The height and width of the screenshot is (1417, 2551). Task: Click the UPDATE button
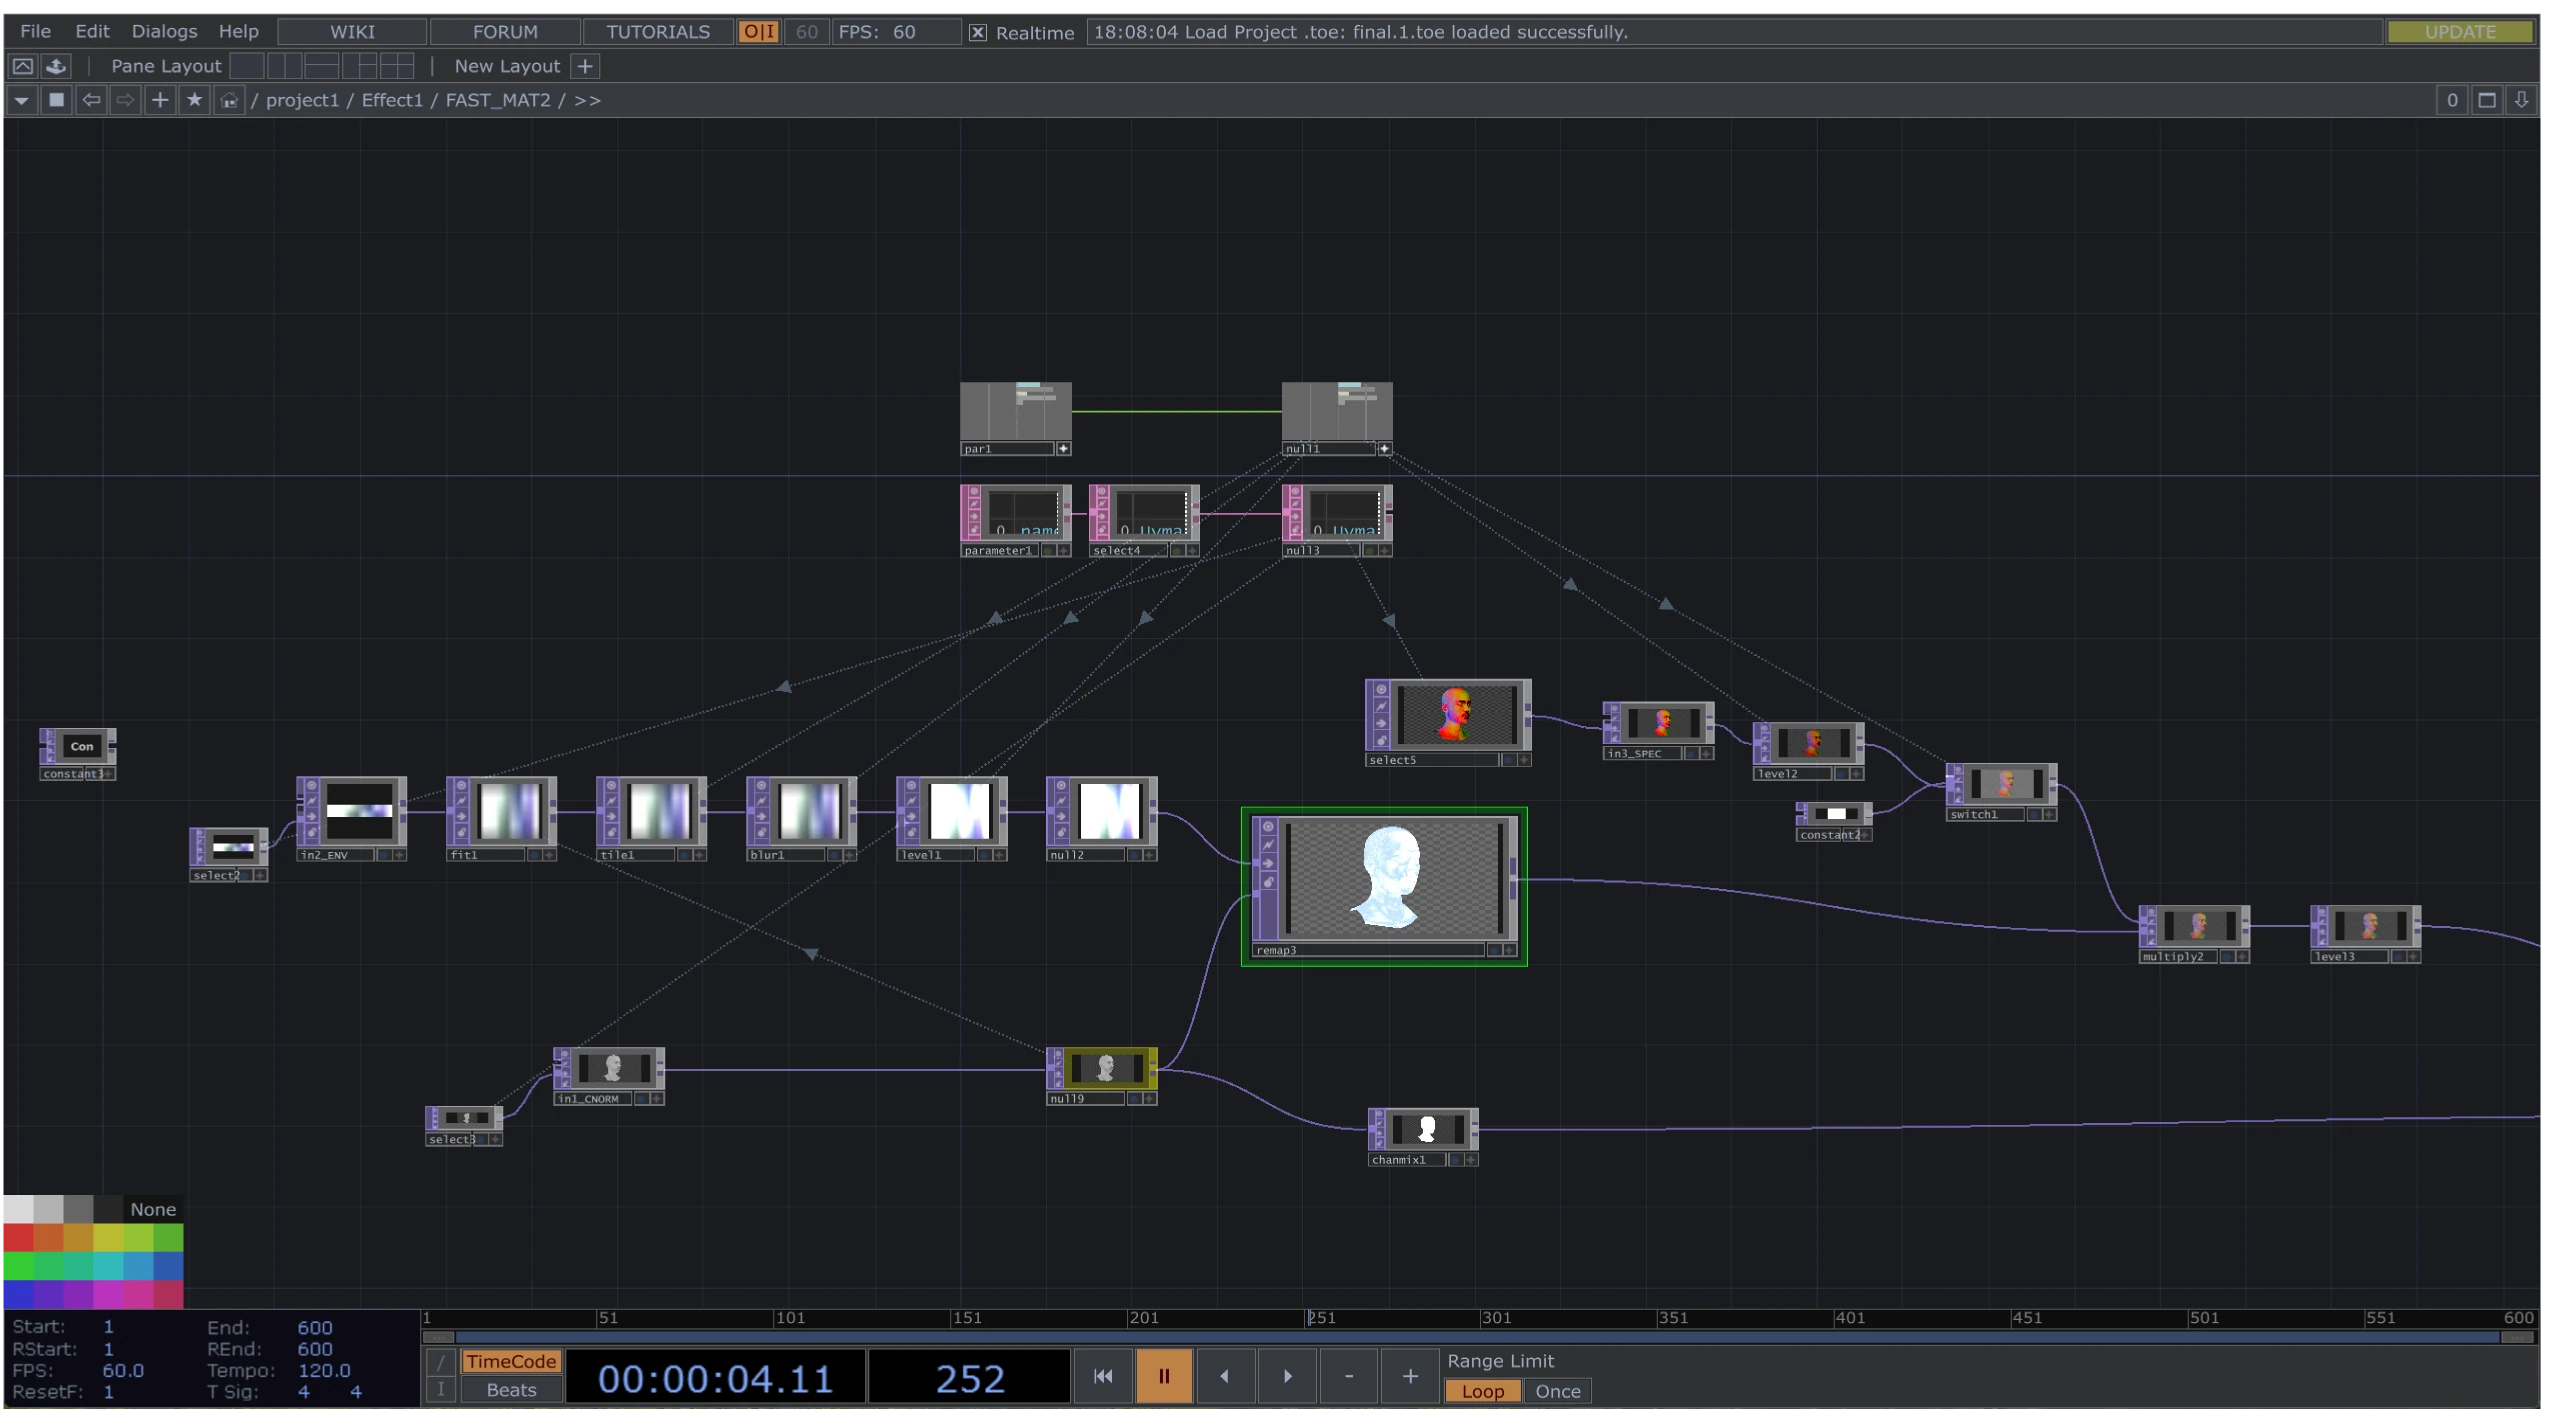click(x=2458, y=31)
